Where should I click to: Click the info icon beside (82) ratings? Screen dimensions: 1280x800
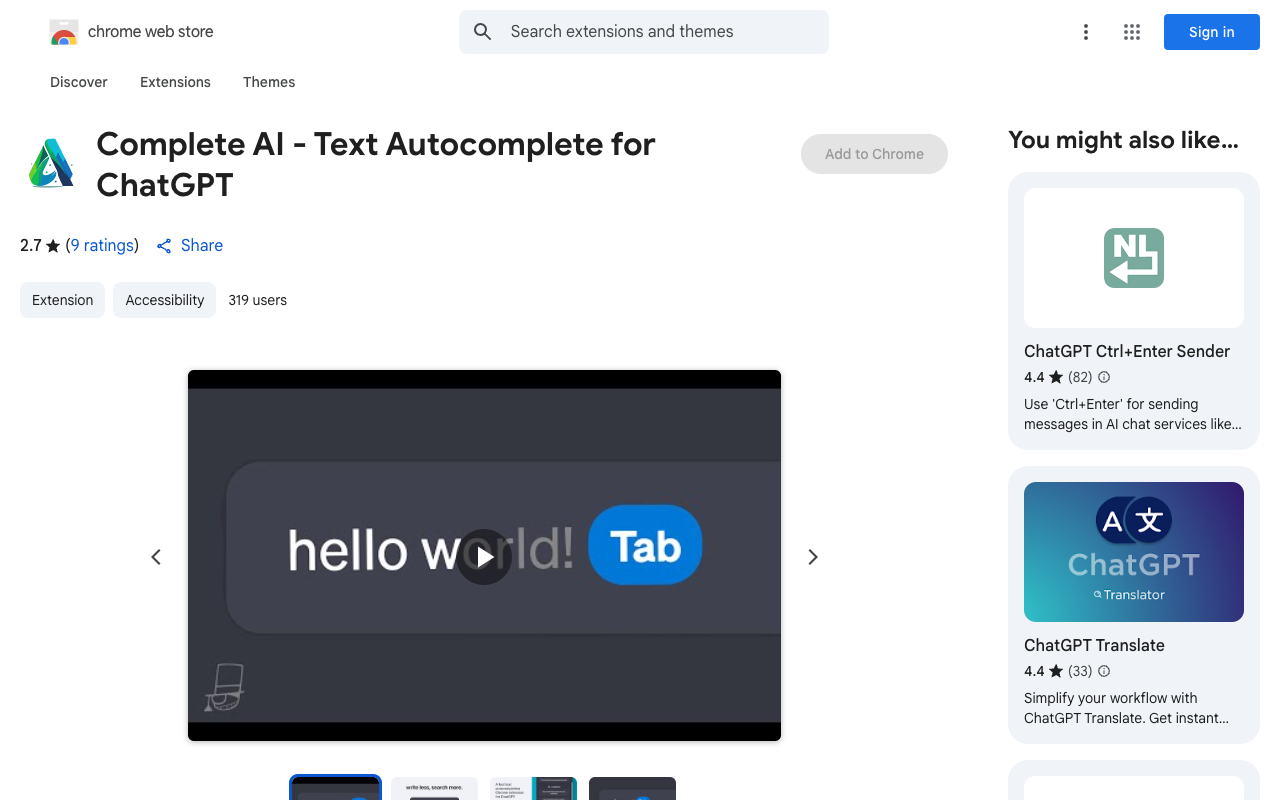[1104, 377]
